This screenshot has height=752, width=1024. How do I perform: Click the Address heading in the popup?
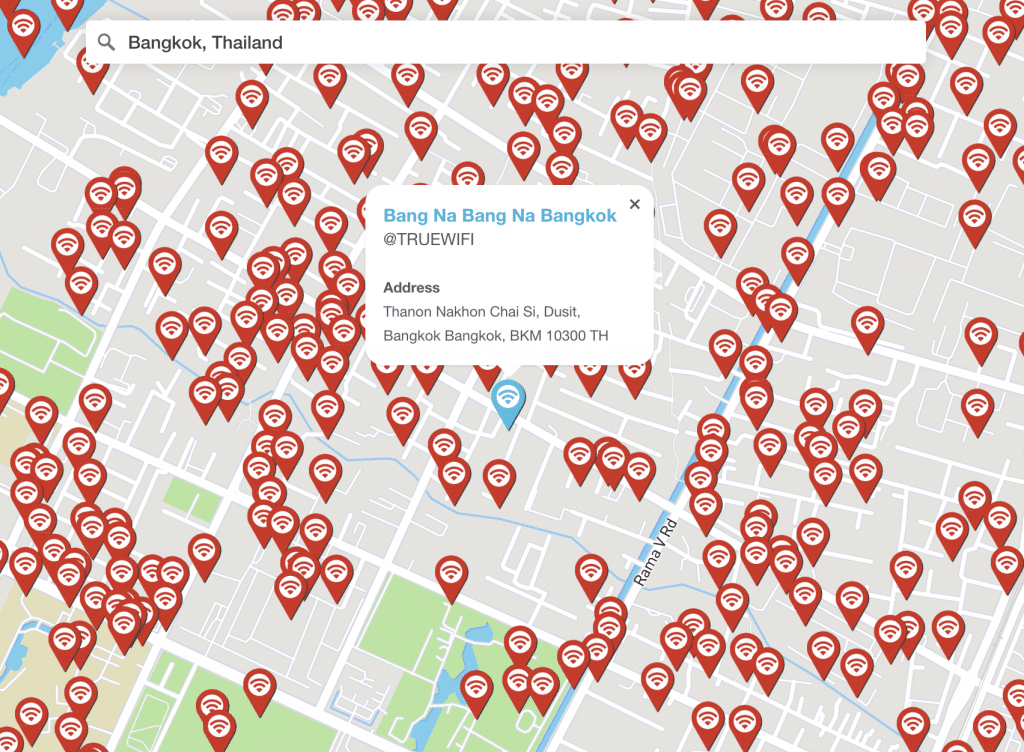click(x=411, y=288)
